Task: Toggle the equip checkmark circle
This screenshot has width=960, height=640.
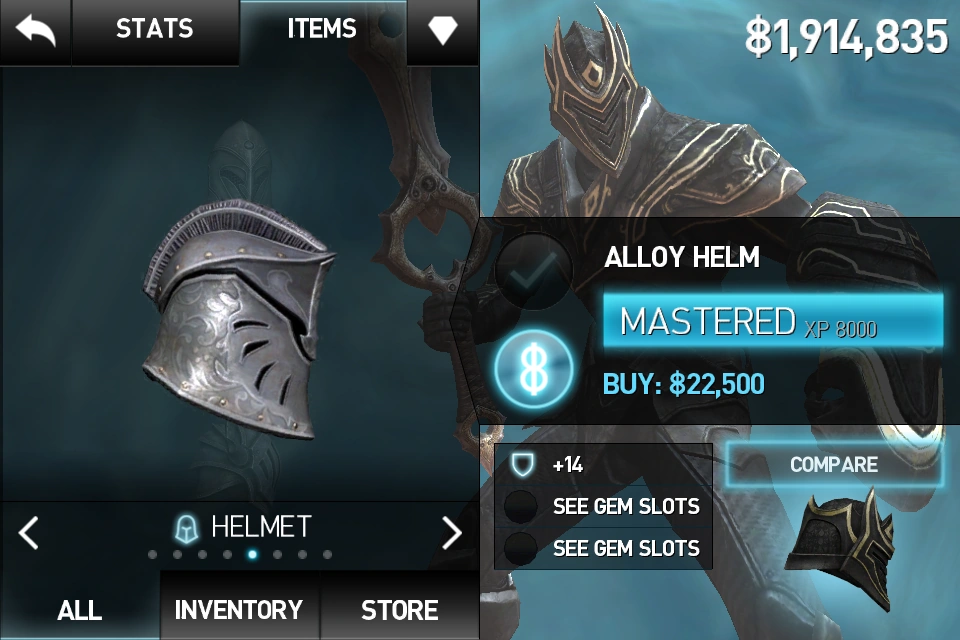Action: [533, 270]
